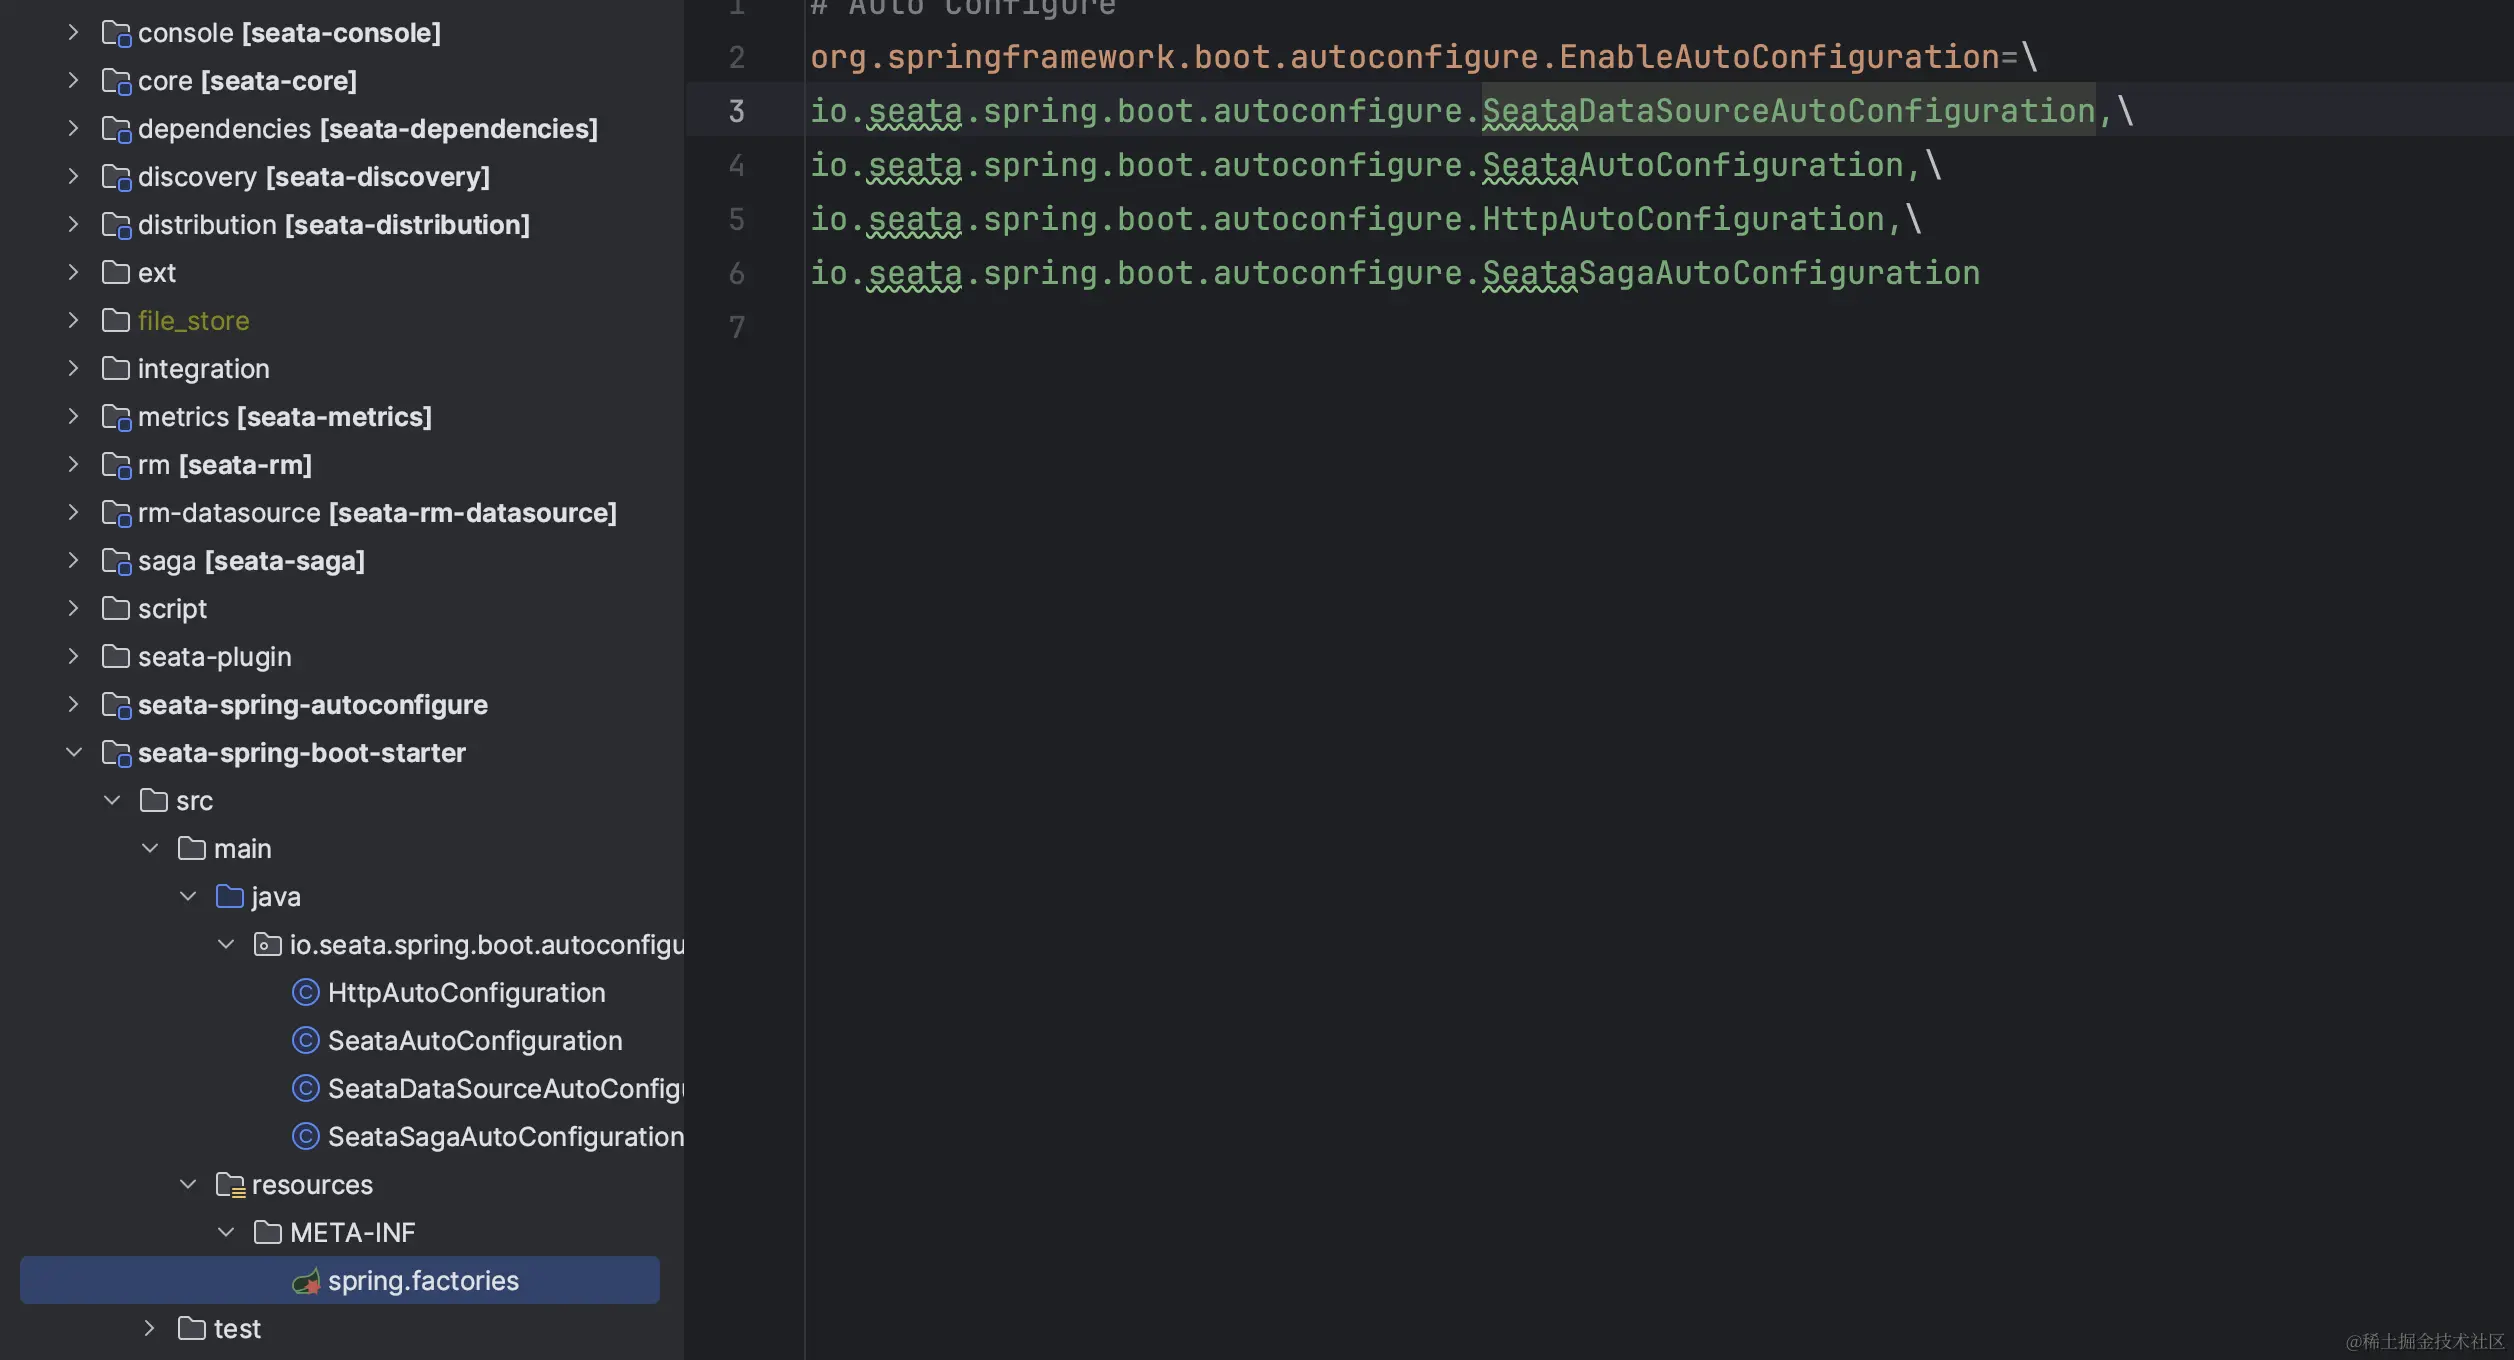This screenshot has height=1360, width=2514.
Task: Click SeataSagaAutoConfiguration reference in line 6
Action: [1730, 273]
